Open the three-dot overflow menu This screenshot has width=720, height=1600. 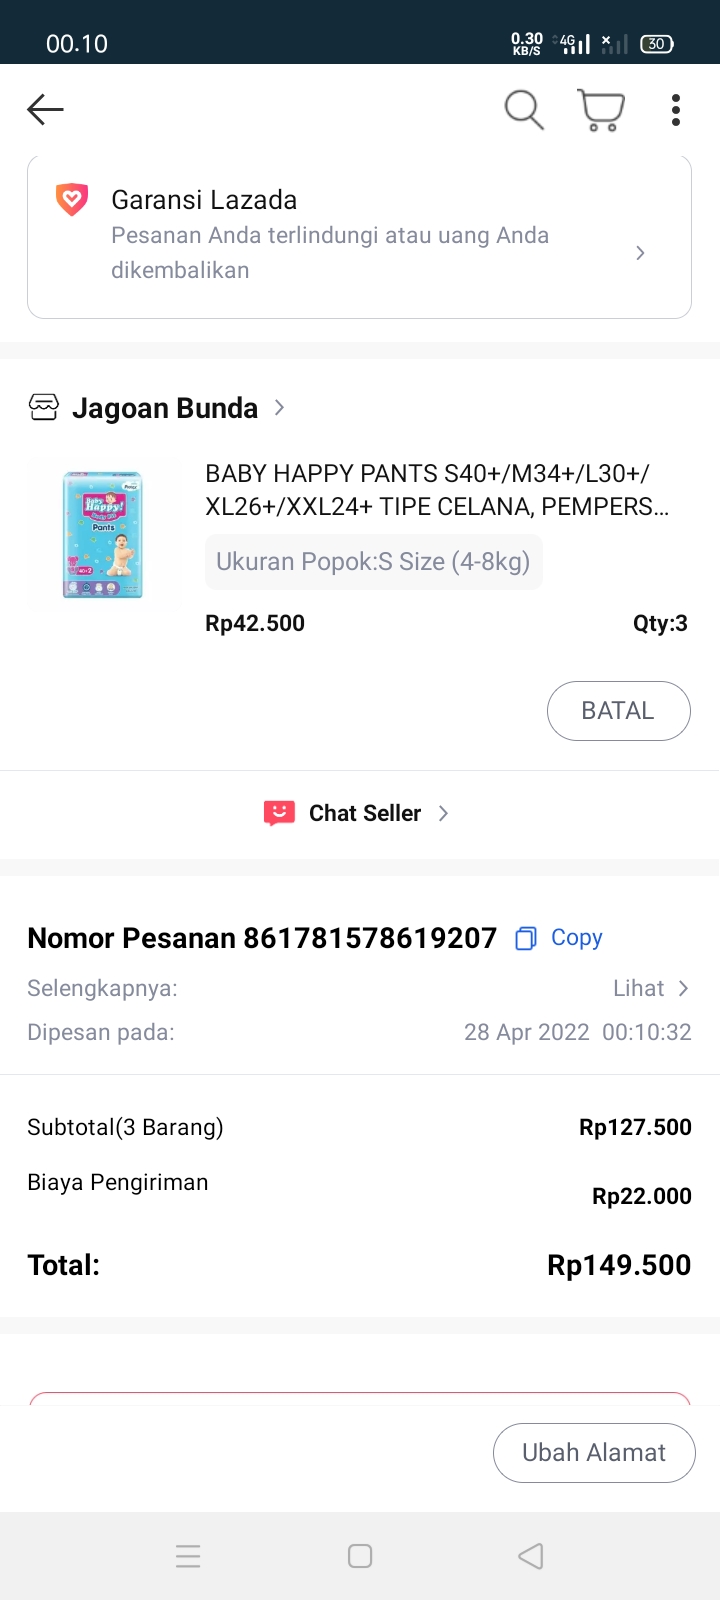676,109
